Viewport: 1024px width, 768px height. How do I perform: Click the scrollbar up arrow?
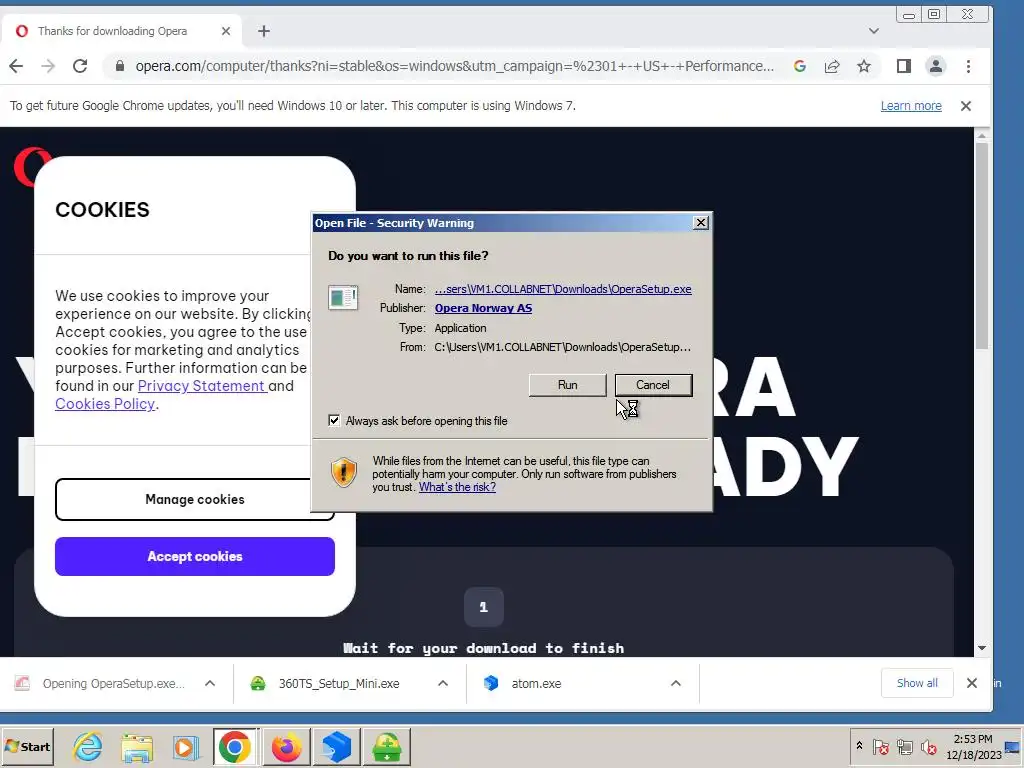[982, 135]
